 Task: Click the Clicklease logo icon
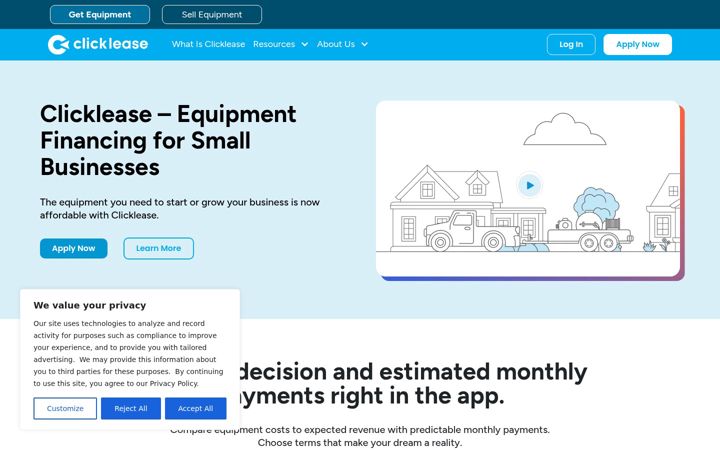tap(58, 45)
